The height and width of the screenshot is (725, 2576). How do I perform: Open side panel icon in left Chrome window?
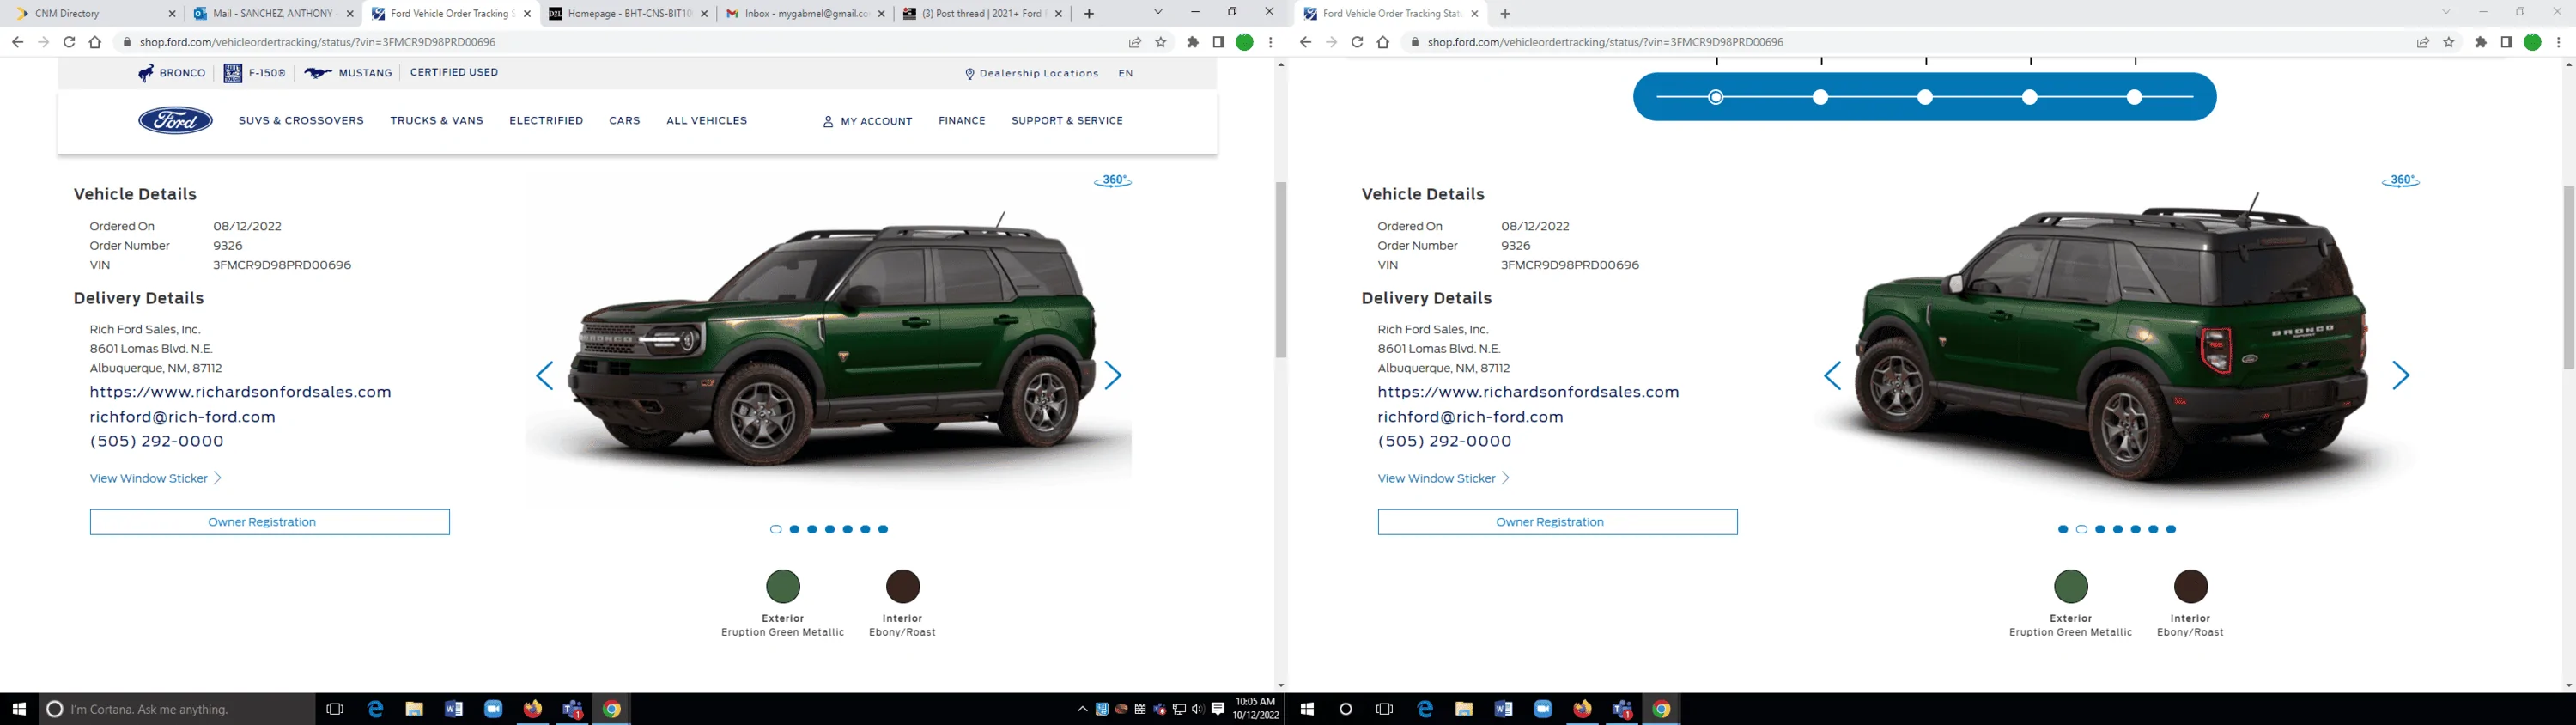pyautogui.click(x=1218, y=42)
